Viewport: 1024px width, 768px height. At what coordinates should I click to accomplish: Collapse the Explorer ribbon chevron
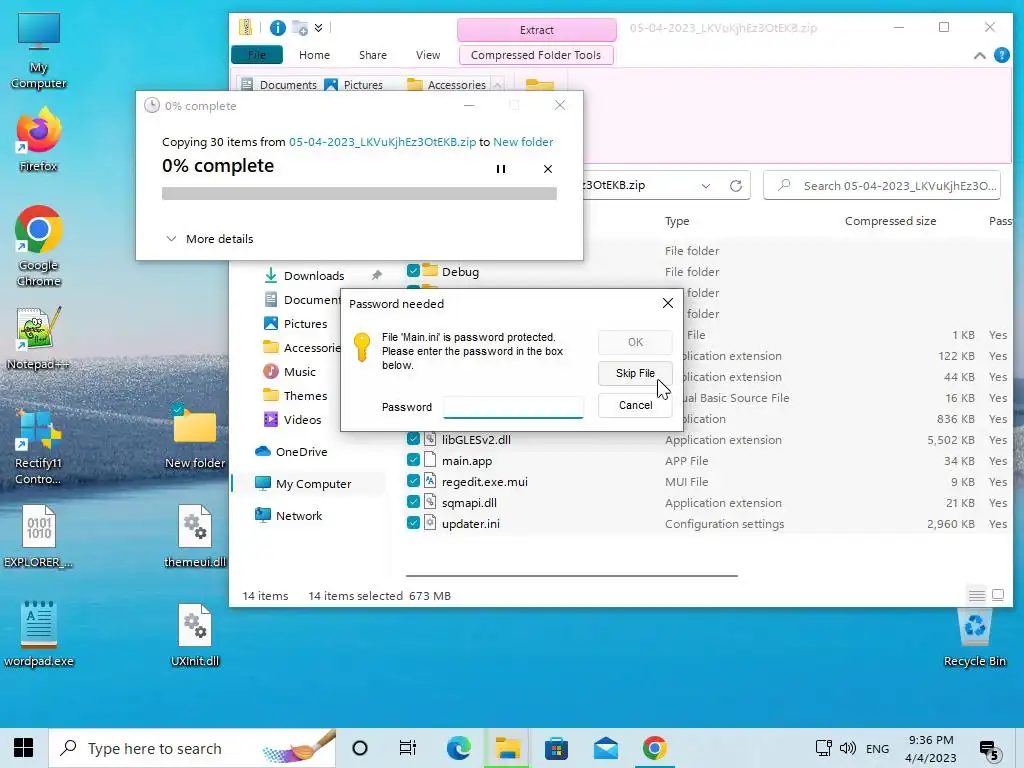[980, 56]
